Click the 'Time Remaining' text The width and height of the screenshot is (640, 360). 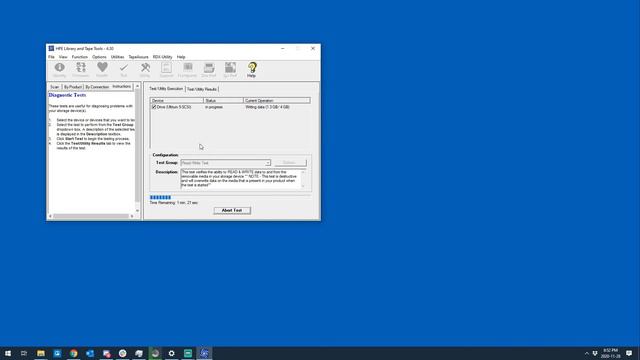tap(174, 202)
